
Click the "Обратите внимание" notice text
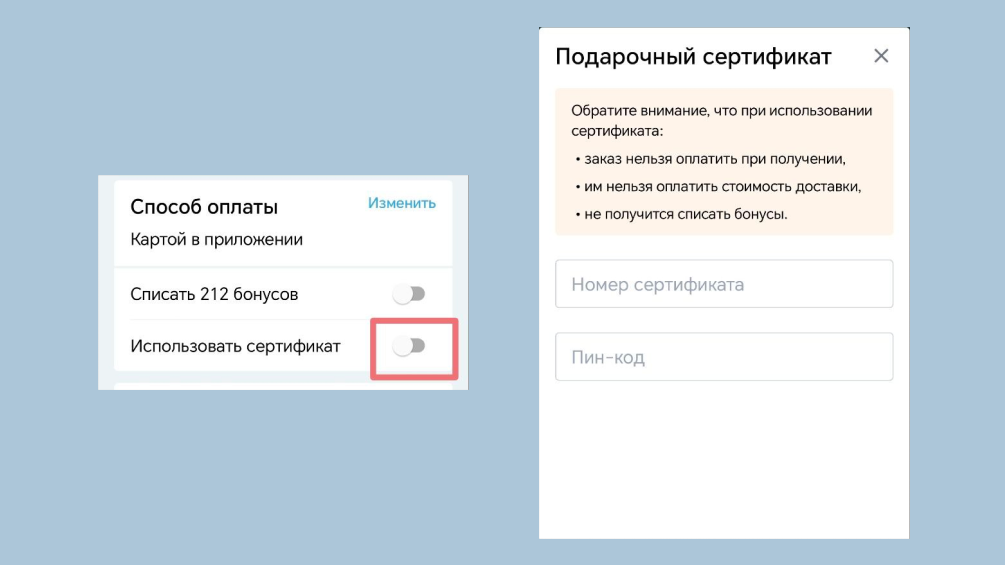pyautogui.click(x=721, y=111)
